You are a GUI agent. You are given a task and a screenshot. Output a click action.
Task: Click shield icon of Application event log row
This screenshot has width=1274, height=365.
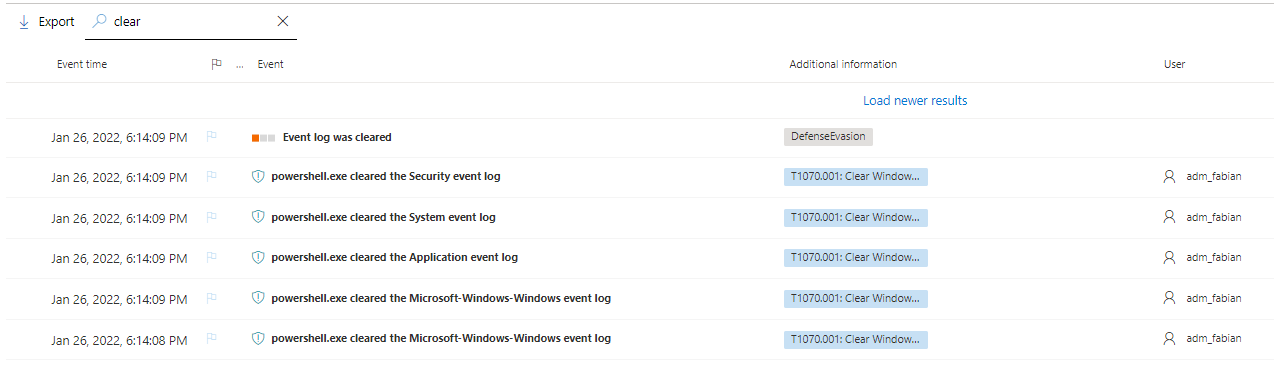point(258,257)
